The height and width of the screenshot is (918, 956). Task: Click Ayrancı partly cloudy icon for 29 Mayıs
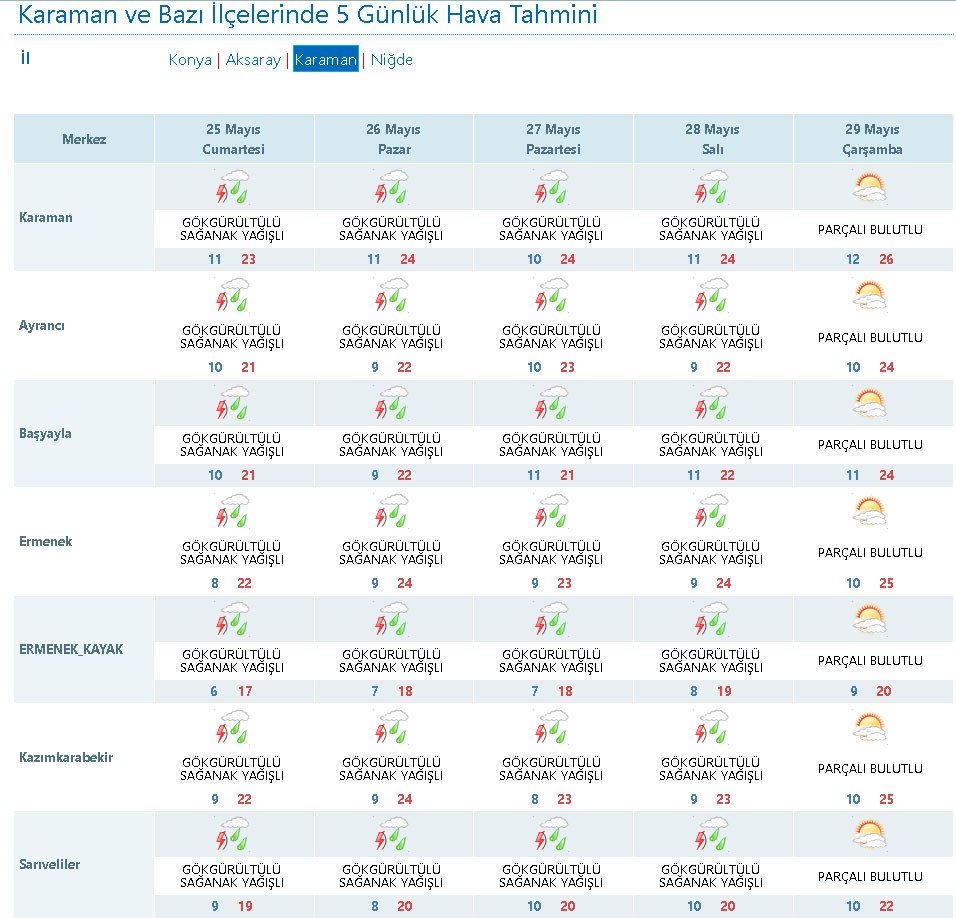[869, 296]
